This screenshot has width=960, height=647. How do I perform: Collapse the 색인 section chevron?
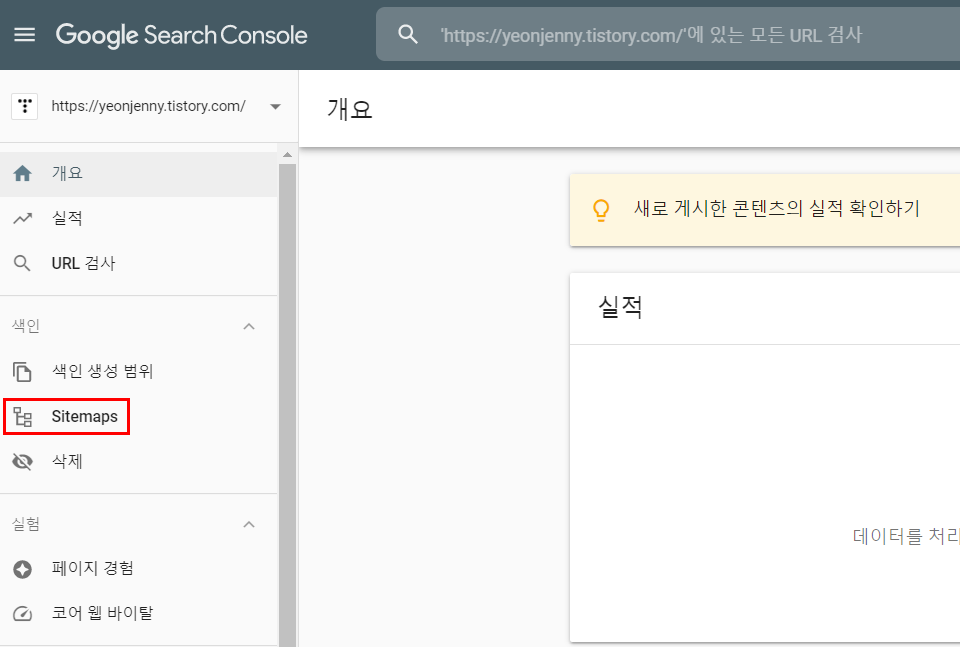click(x=249, y=326)
